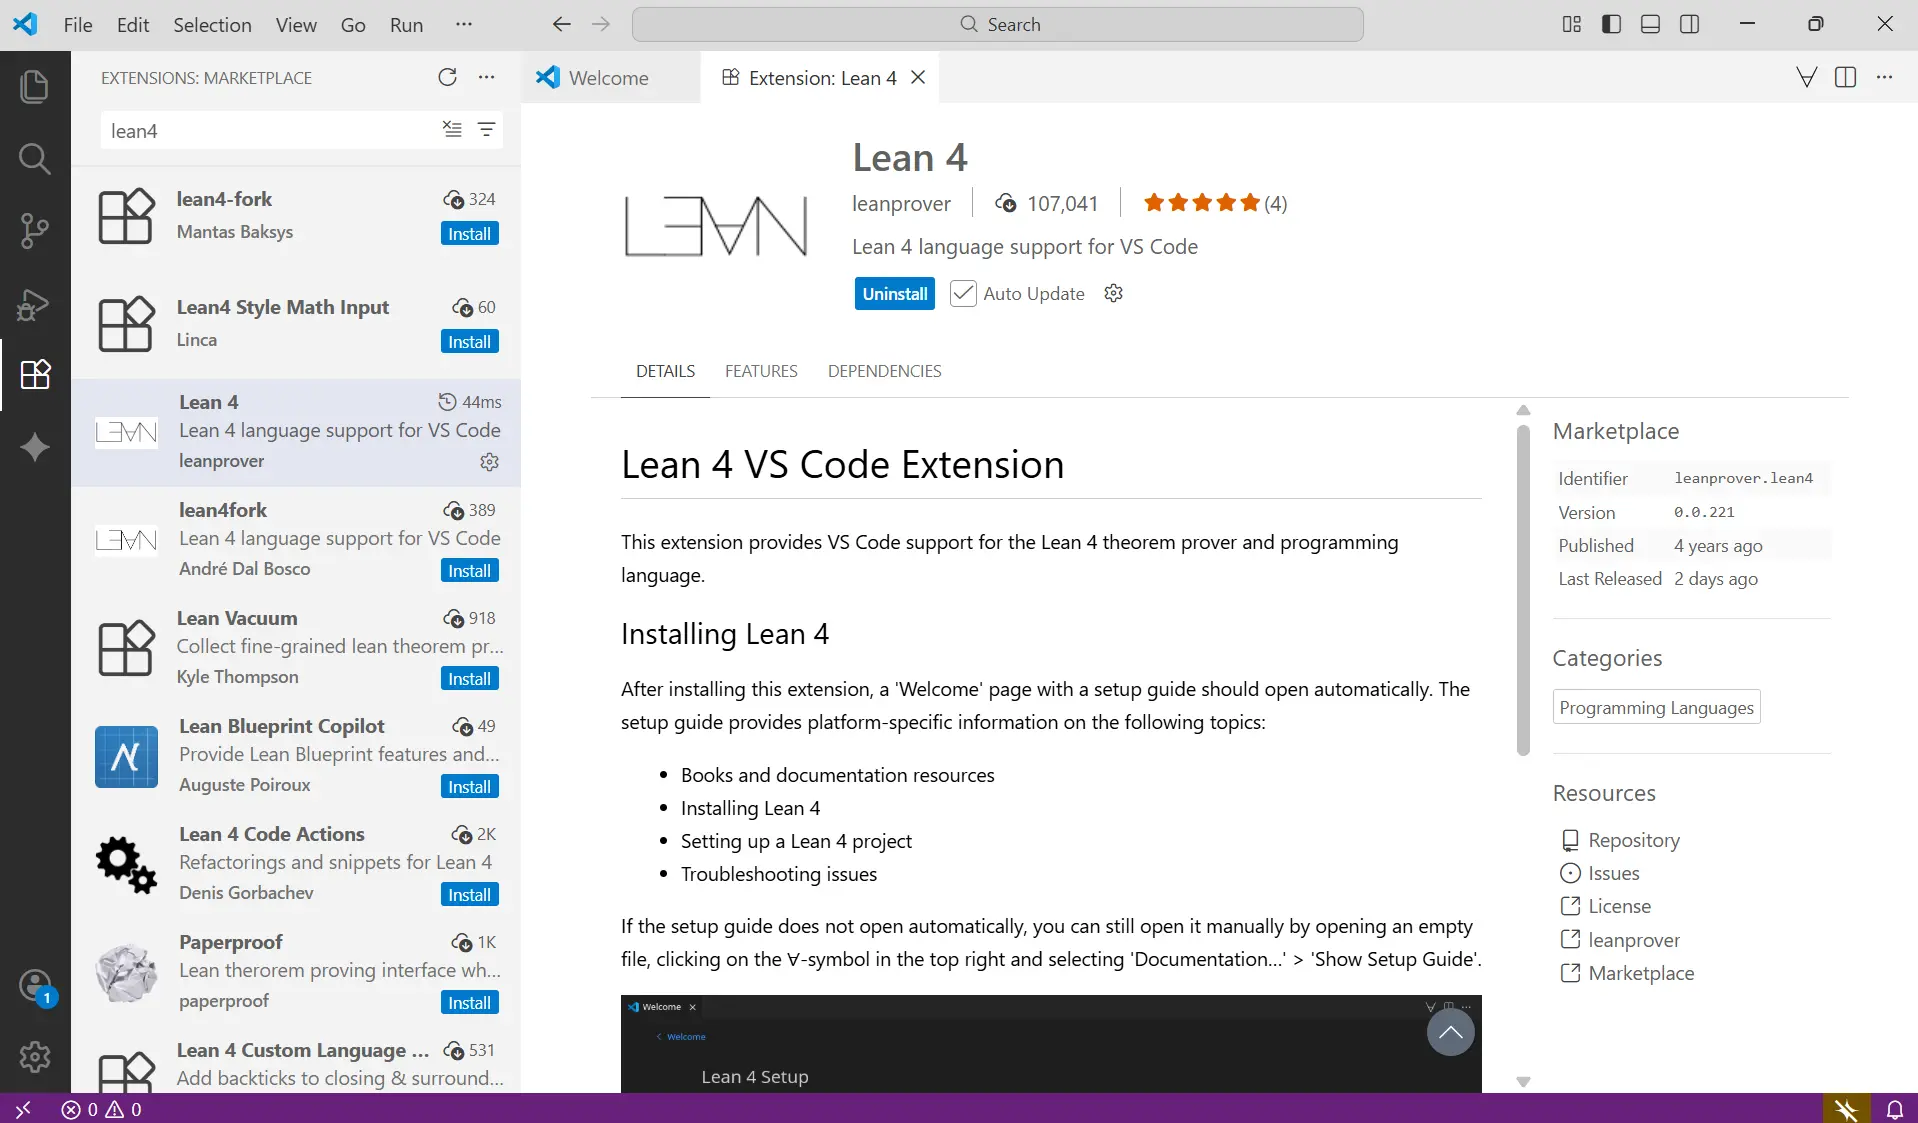Switch to the FEATURES tab

click(761, 371)
